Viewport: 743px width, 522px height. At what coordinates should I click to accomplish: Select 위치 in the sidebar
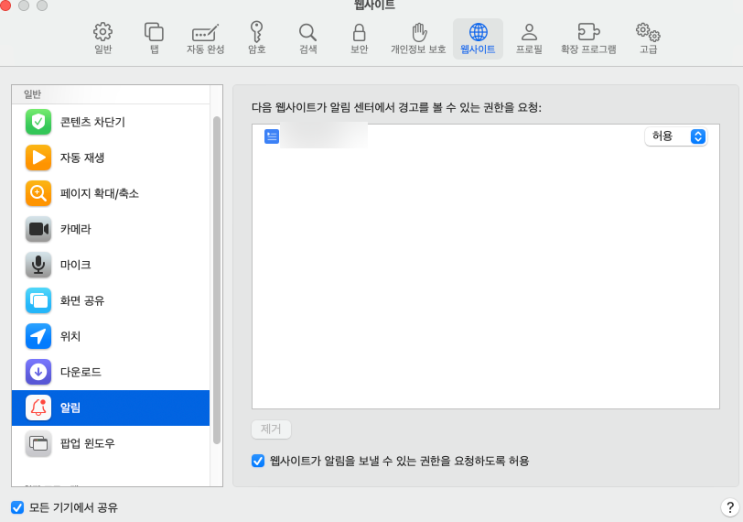[x=111, y=336]
